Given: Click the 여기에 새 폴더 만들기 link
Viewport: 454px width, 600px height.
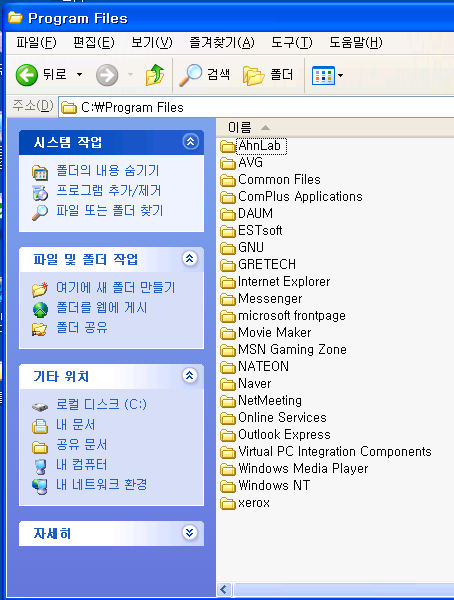Looking at the screenshot, I should (115, 287).
